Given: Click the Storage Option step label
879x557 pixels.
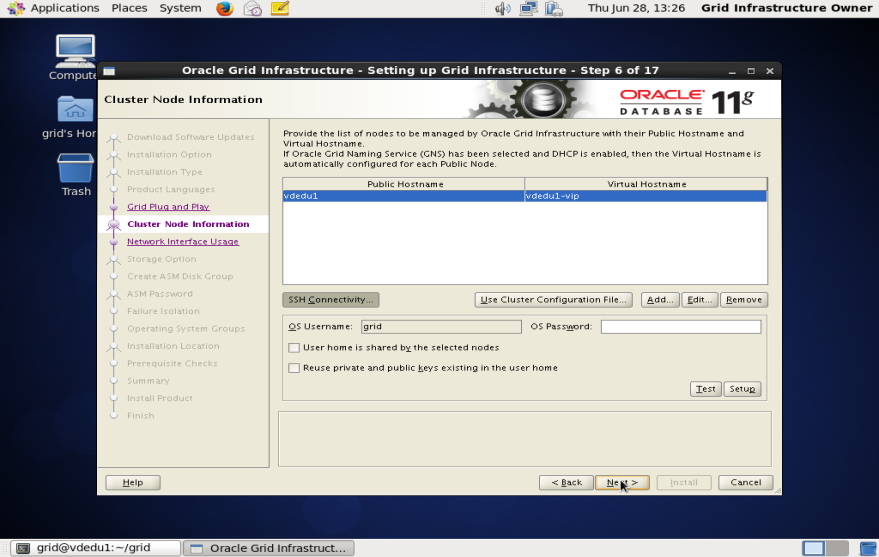Looking at the screenshot, I should click(x=161, y=259).
